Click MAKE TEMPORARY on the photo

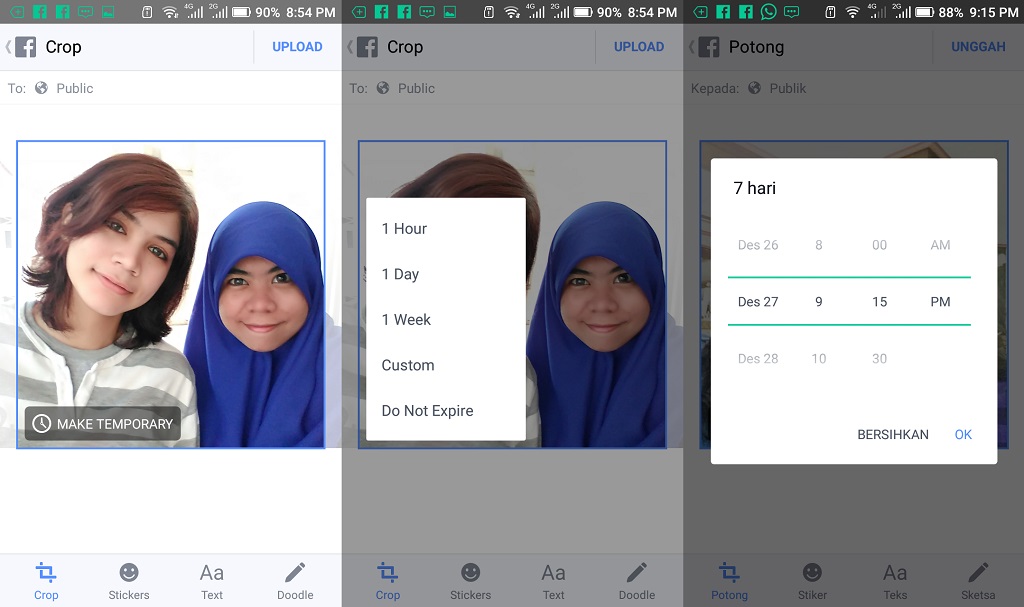(x=103, y=423)
